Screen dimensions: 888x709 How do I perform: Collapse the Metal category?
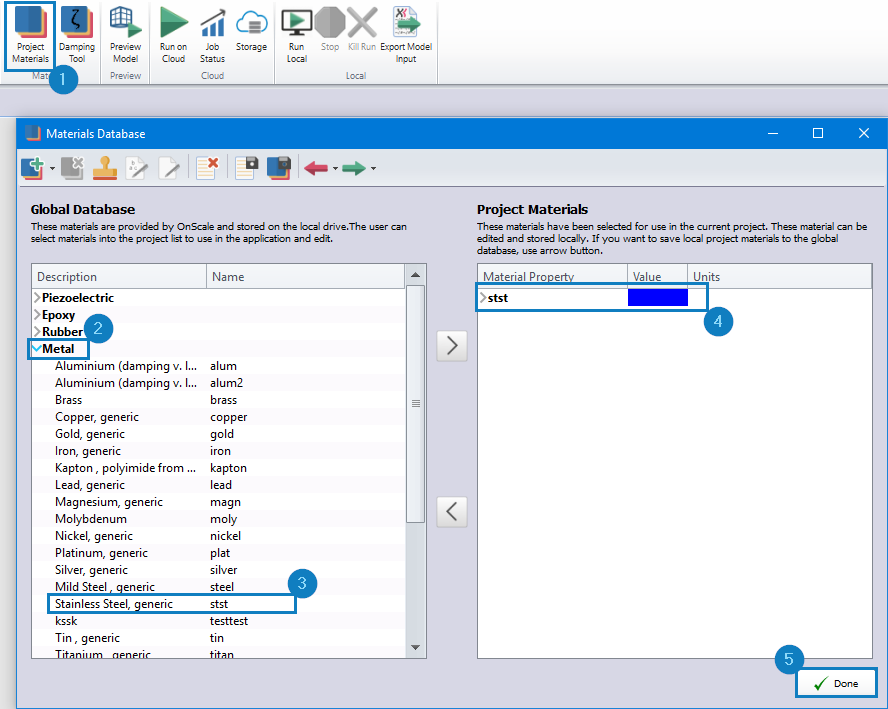point(37,349)
